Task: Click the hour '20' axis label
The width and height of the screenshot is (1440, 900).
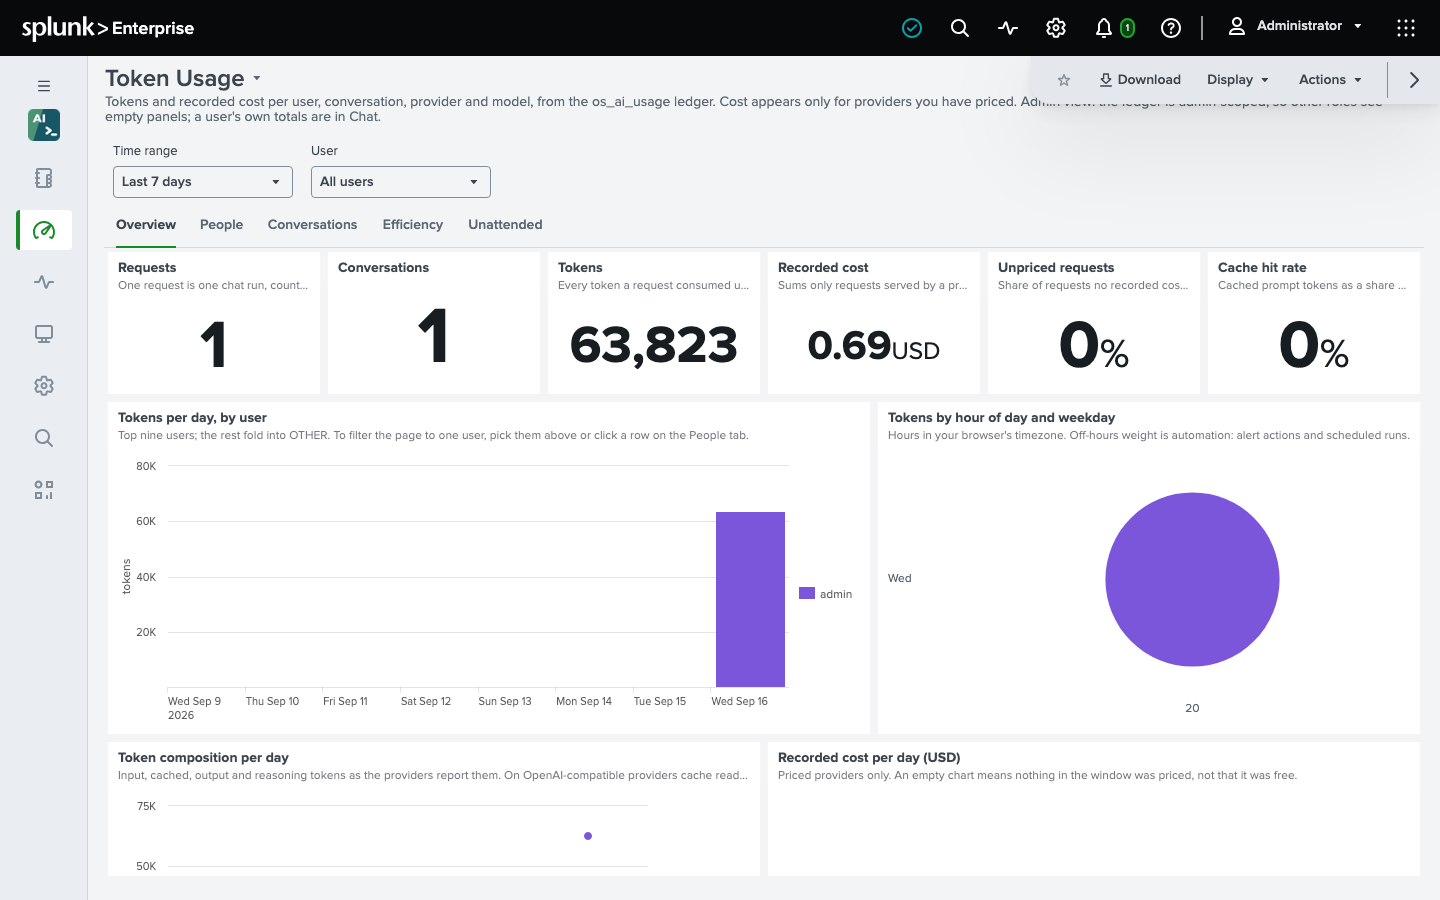Action: [1192, 708]
